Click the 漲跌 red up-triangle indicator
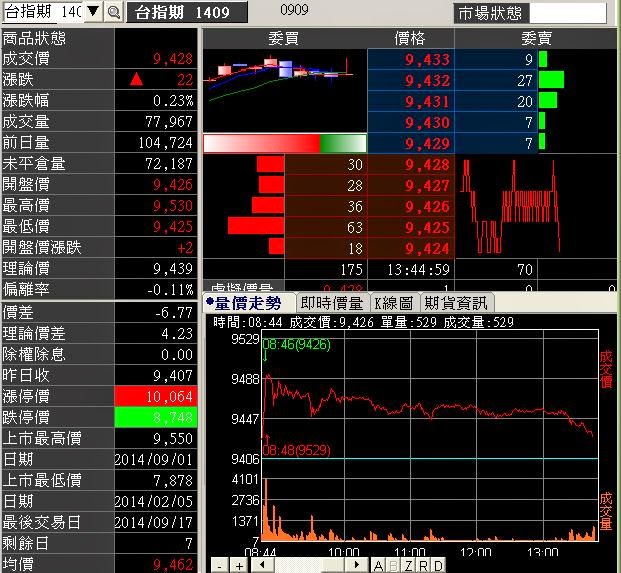 [136, 79]
